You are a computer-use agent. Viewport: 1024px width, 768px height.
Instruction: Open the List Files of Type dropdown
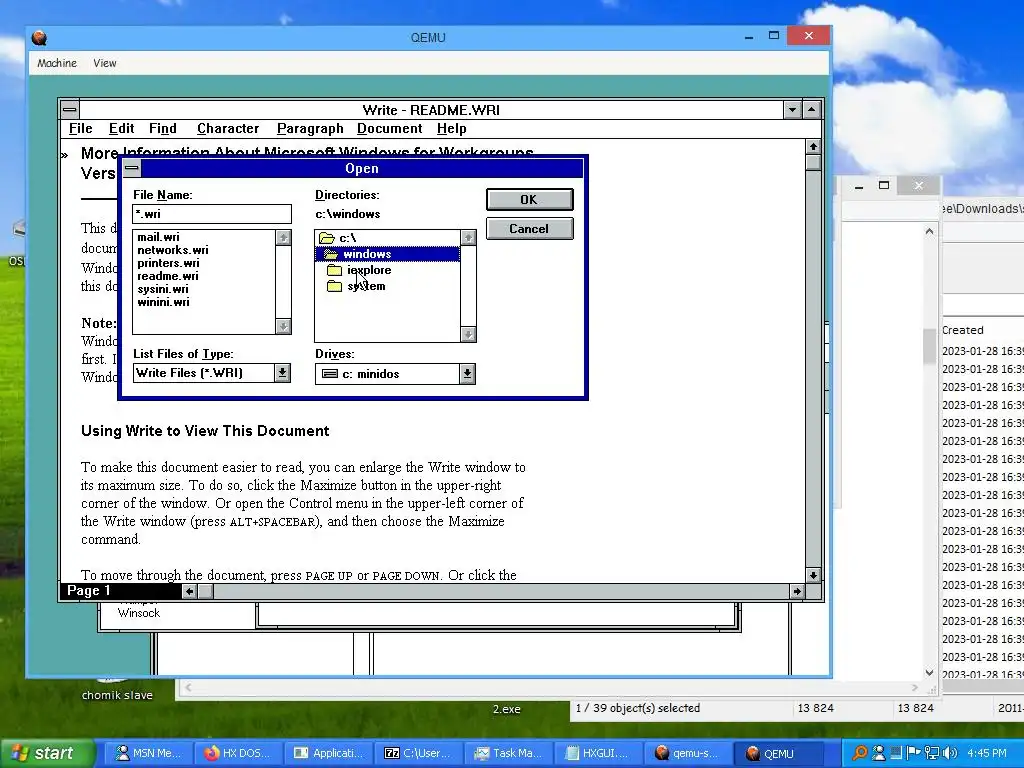tap(282, 373)
